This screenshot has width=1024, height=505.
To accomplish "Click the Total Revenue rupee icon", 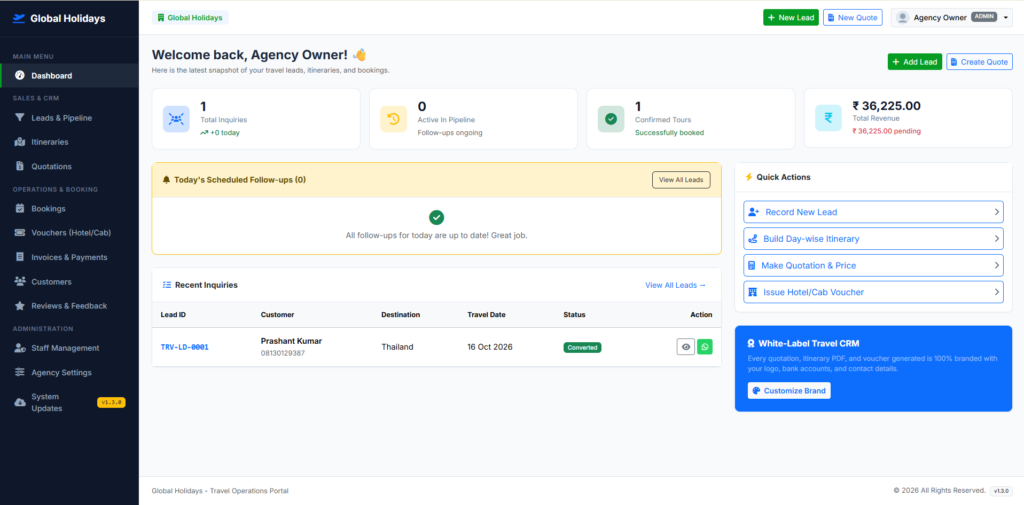I will [x=829, y=118].
